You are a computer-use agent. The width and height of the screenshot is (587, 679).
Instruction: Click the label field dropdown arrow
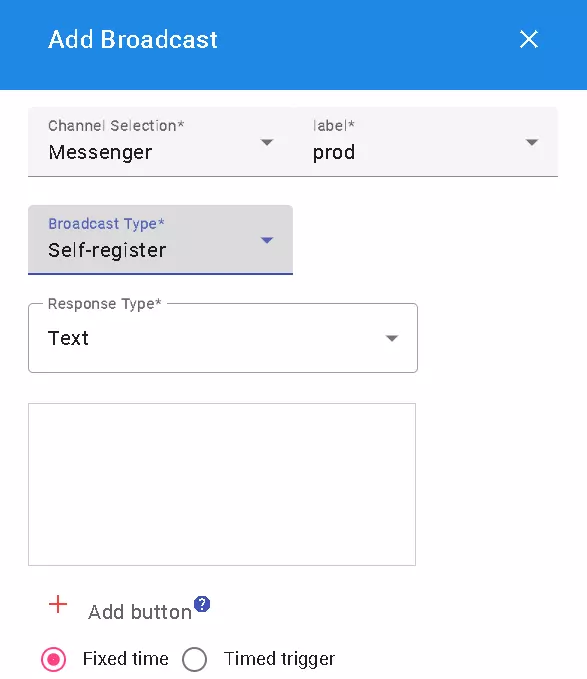coord(532,142)
